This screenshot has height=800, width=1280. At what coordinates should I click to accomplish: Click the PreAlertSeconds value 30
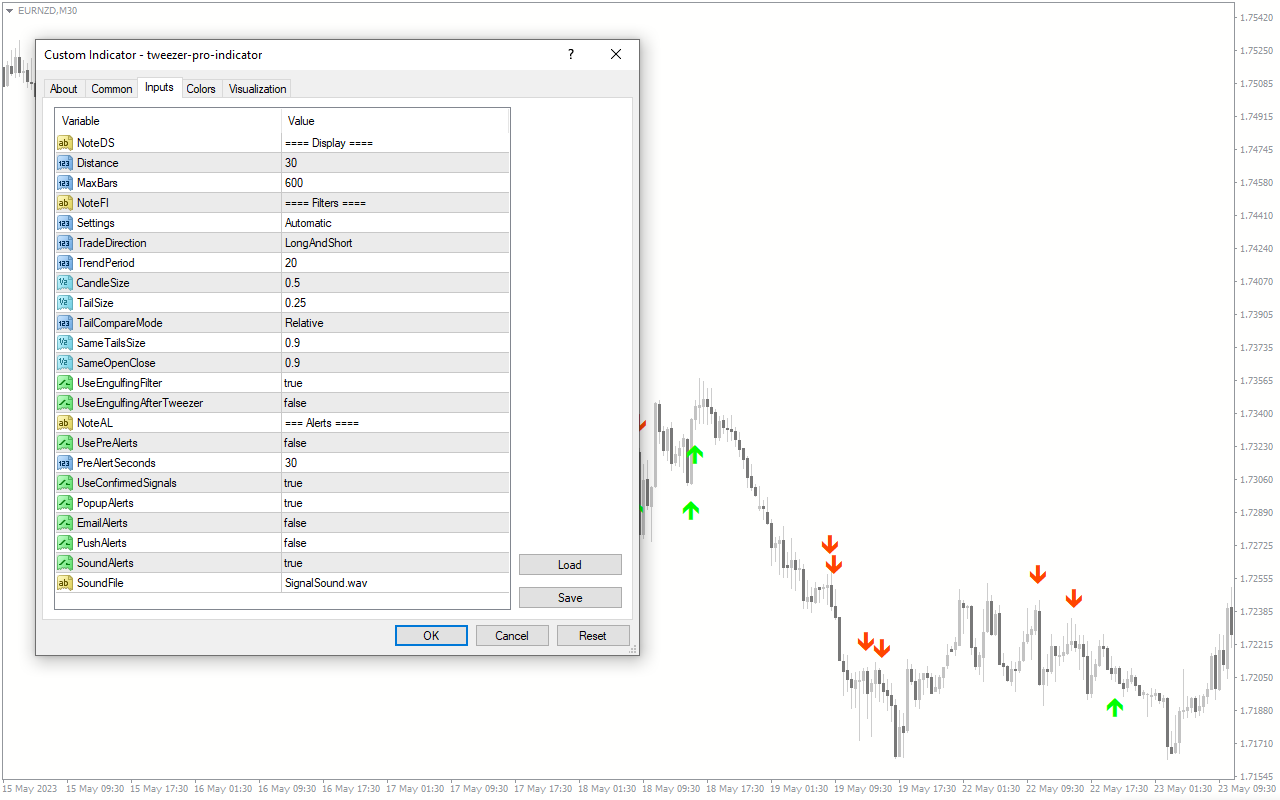coord(291,463)
